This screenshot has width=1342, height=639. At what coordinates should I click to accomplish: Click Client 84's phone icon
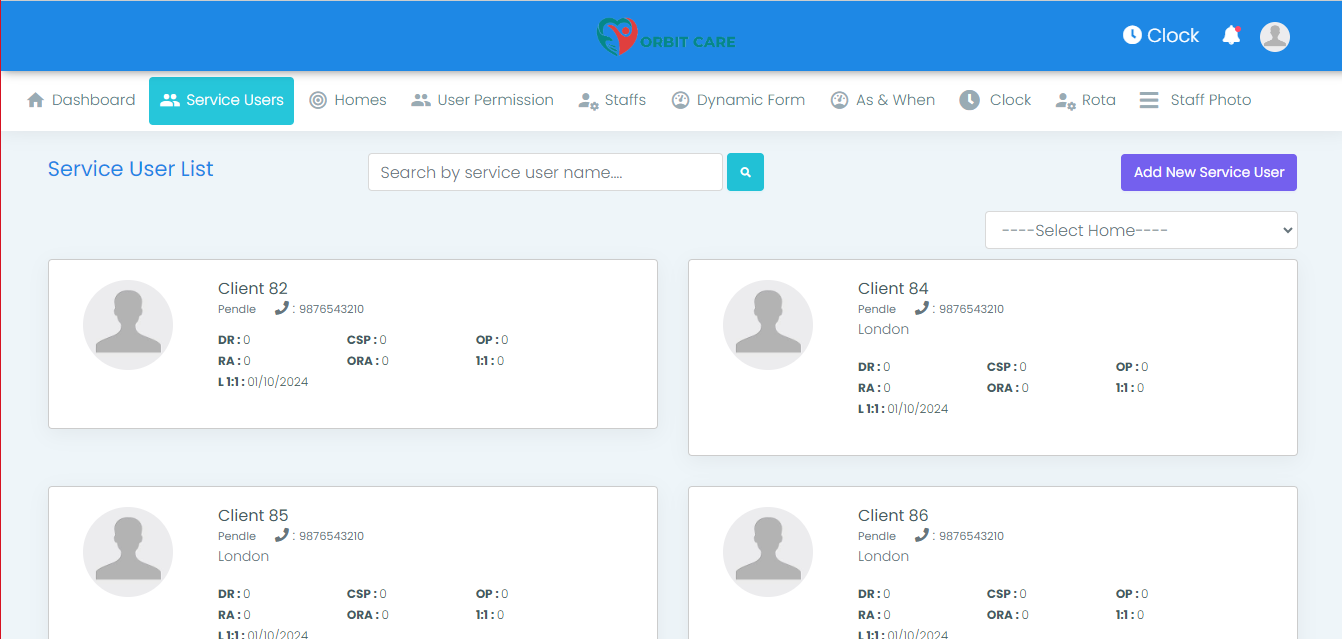tap(922, 309)
